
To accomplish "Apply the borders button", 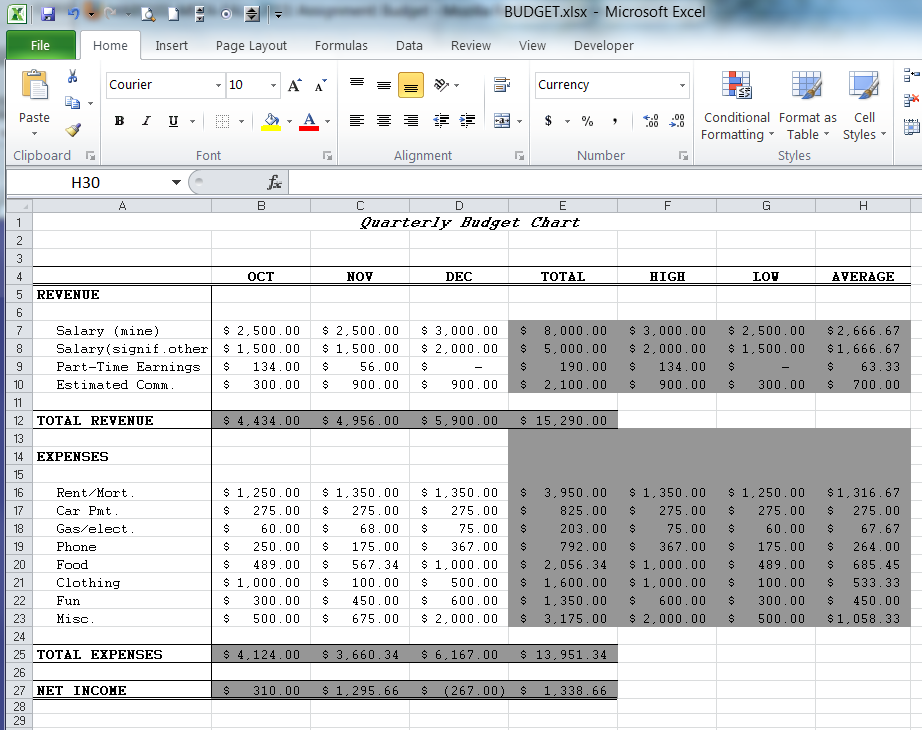I will tap(222, 121).
